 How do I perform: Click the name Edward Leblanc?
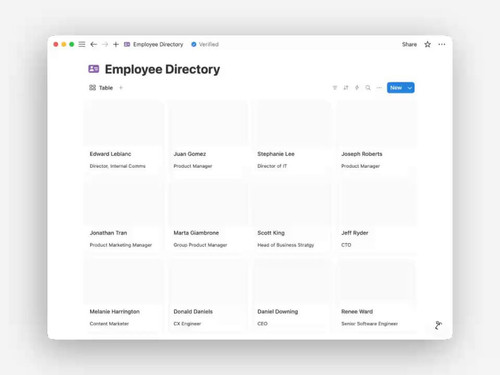(110, 154)
